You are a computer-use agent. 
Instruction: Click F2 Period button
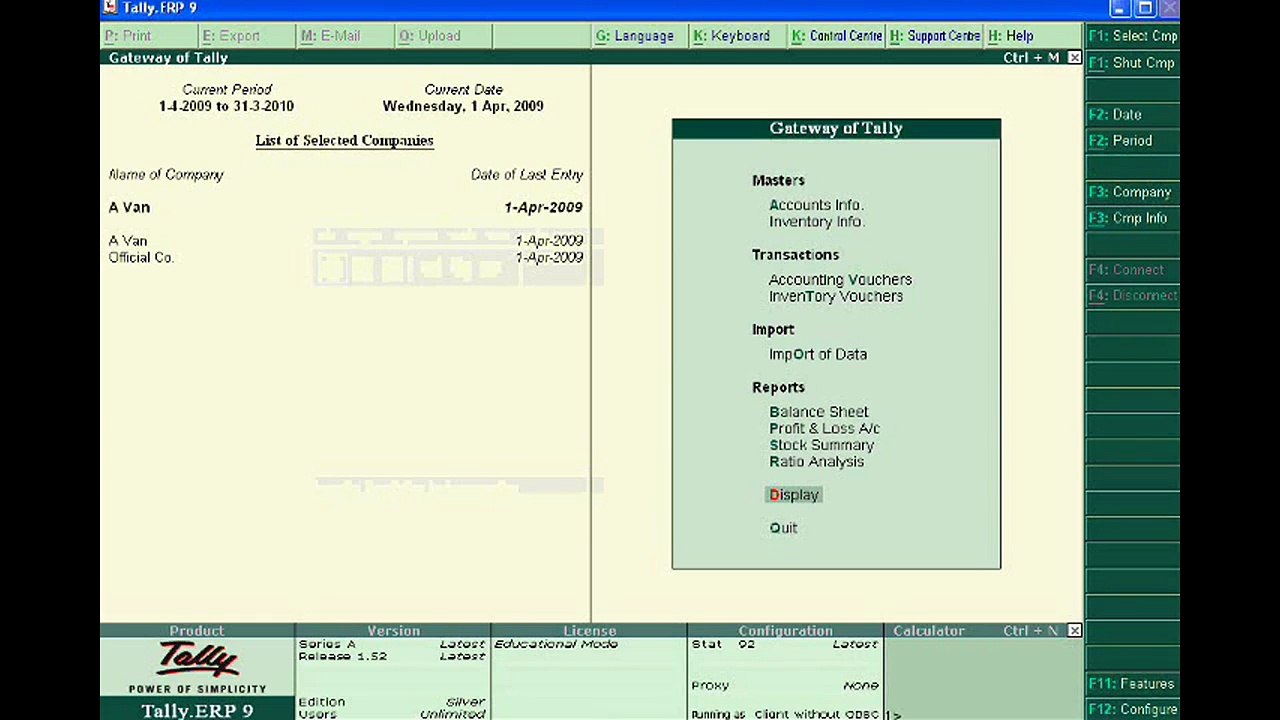pos(1133,141)
